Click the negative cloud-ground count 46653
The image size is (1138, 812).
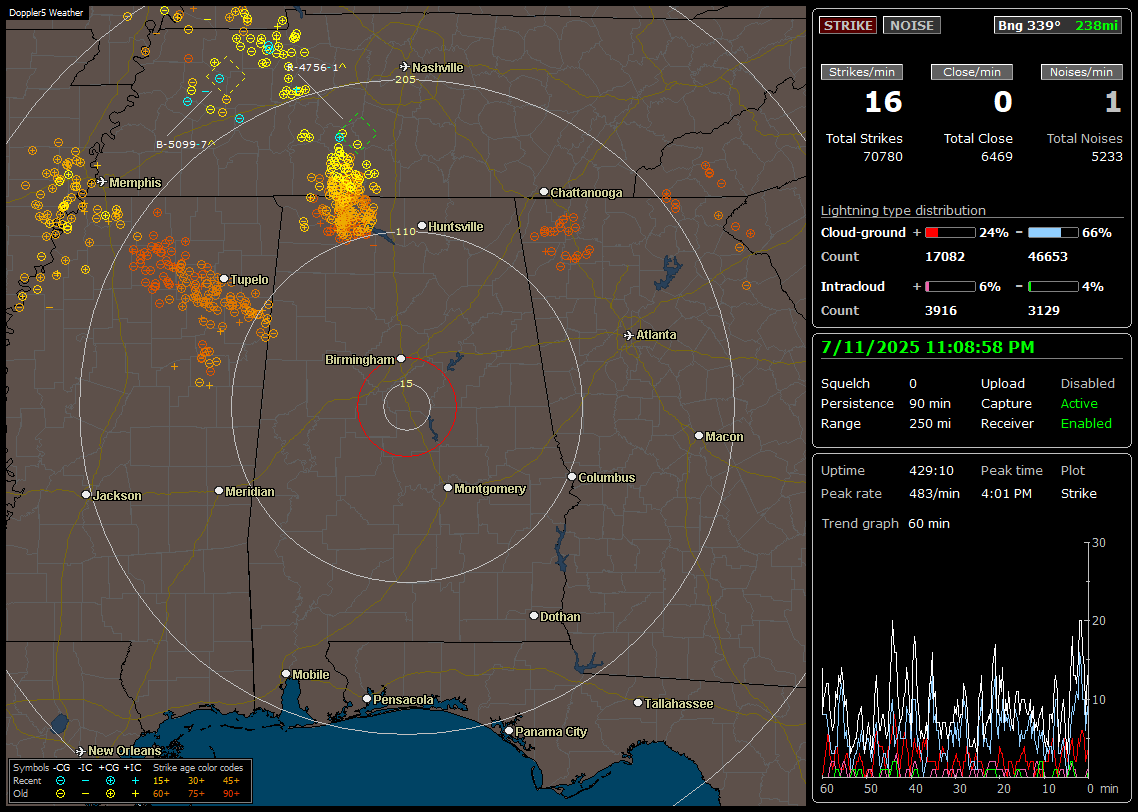click(x=1047, y=257)
